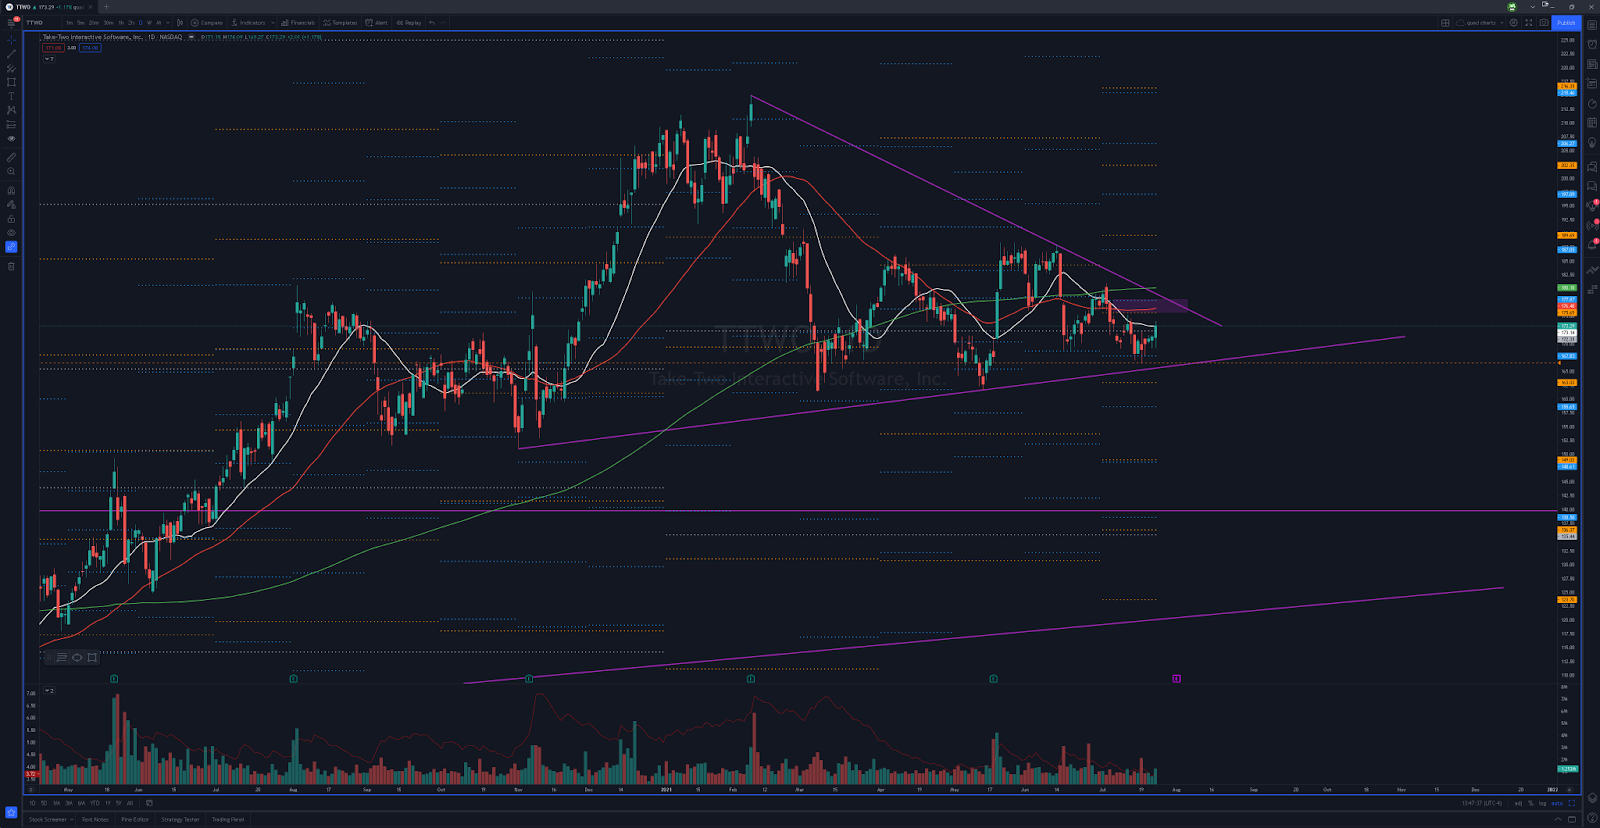Click the earnings marker near February
Image resolution: width=1600 pixels, height=828 pixels.
click(x=751, y=679)
